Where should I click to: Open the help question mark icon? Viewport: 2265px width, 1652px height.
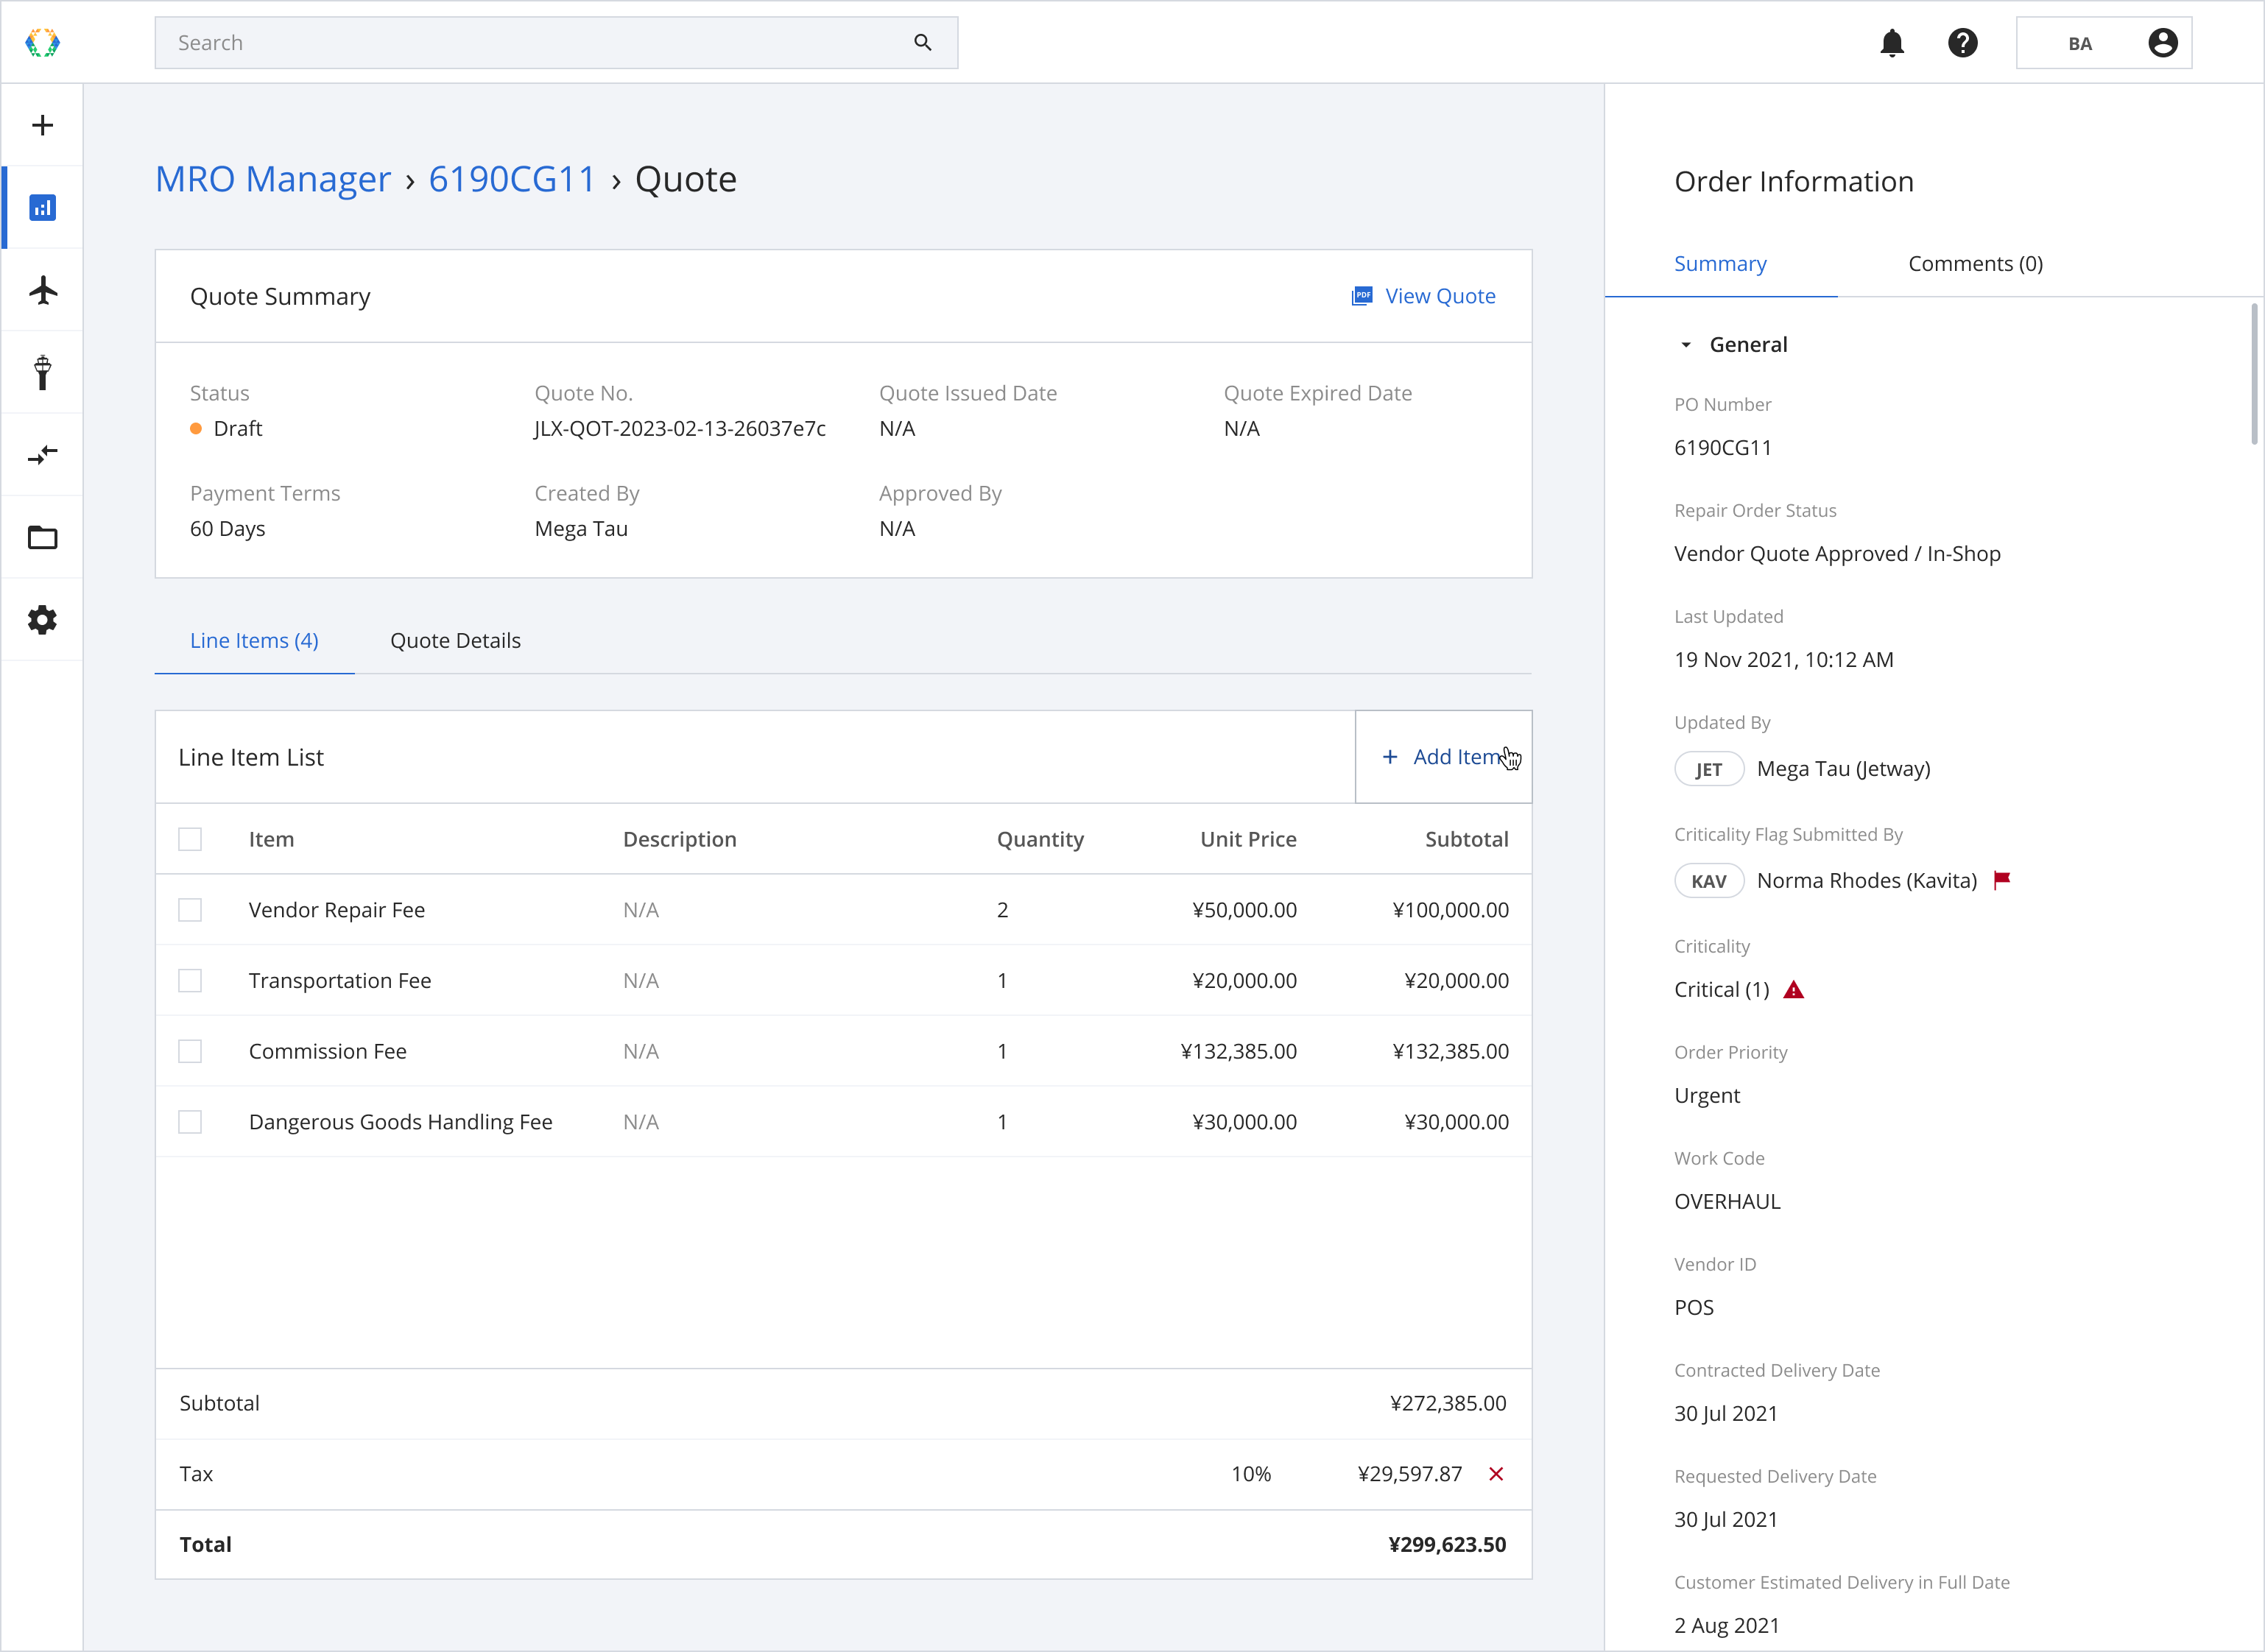click(1962, 43)
